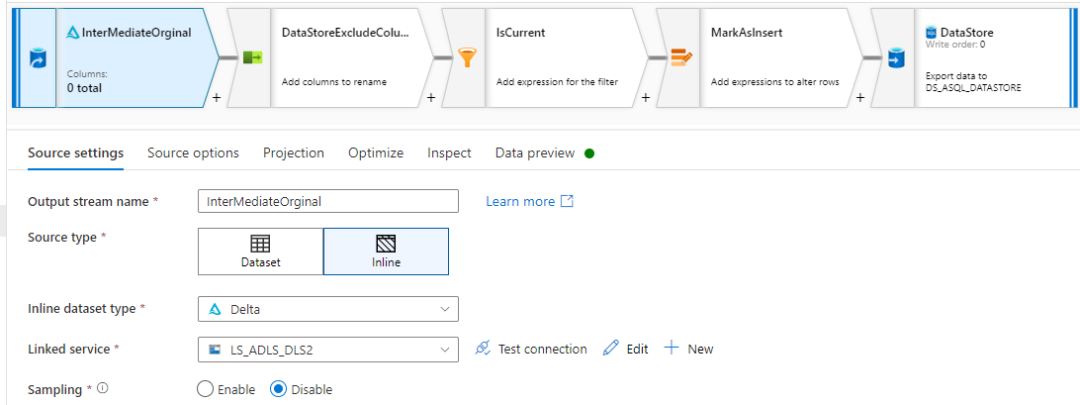Select the green Select transformation icon
Image resolution: width=1080 pixels, height=405 pixels.
(x=252, y=59)
